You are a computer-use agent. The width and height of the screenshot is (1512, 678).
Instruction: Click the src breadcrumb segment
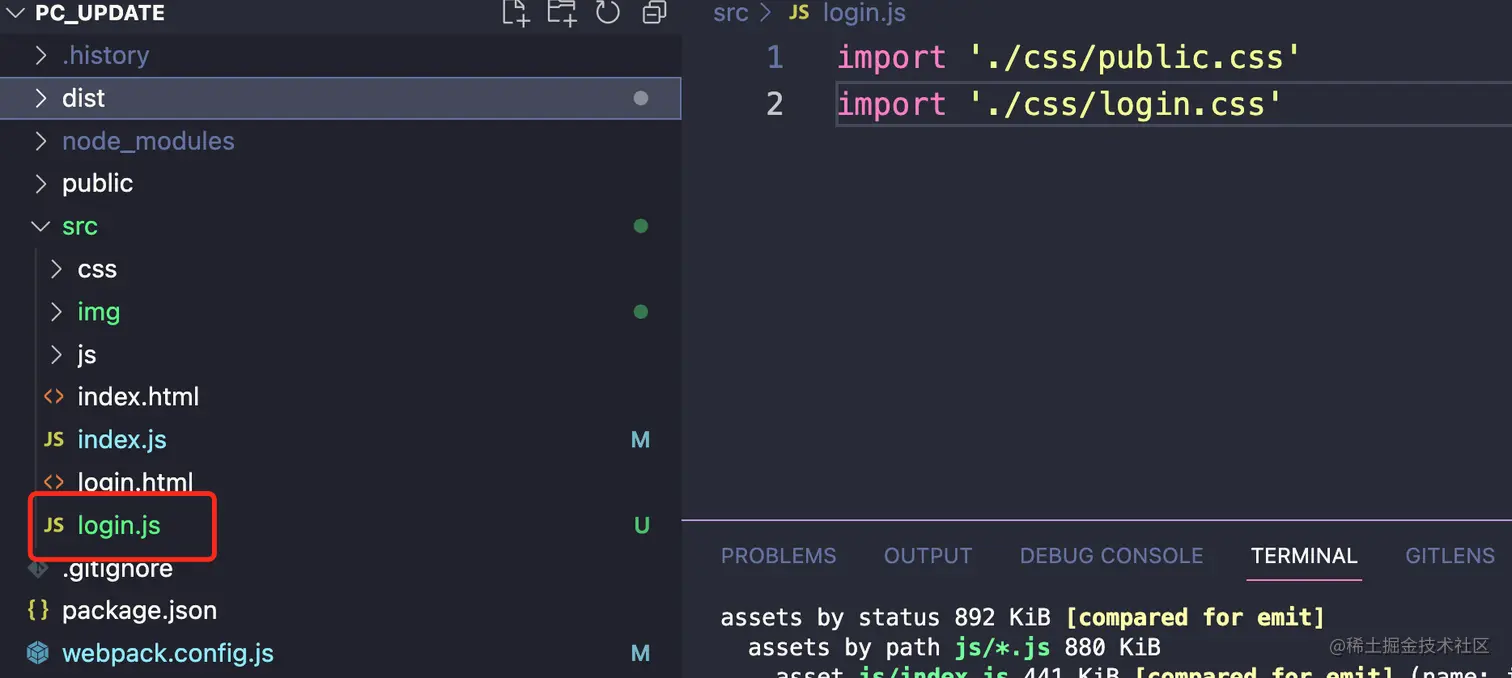point(730,13)
